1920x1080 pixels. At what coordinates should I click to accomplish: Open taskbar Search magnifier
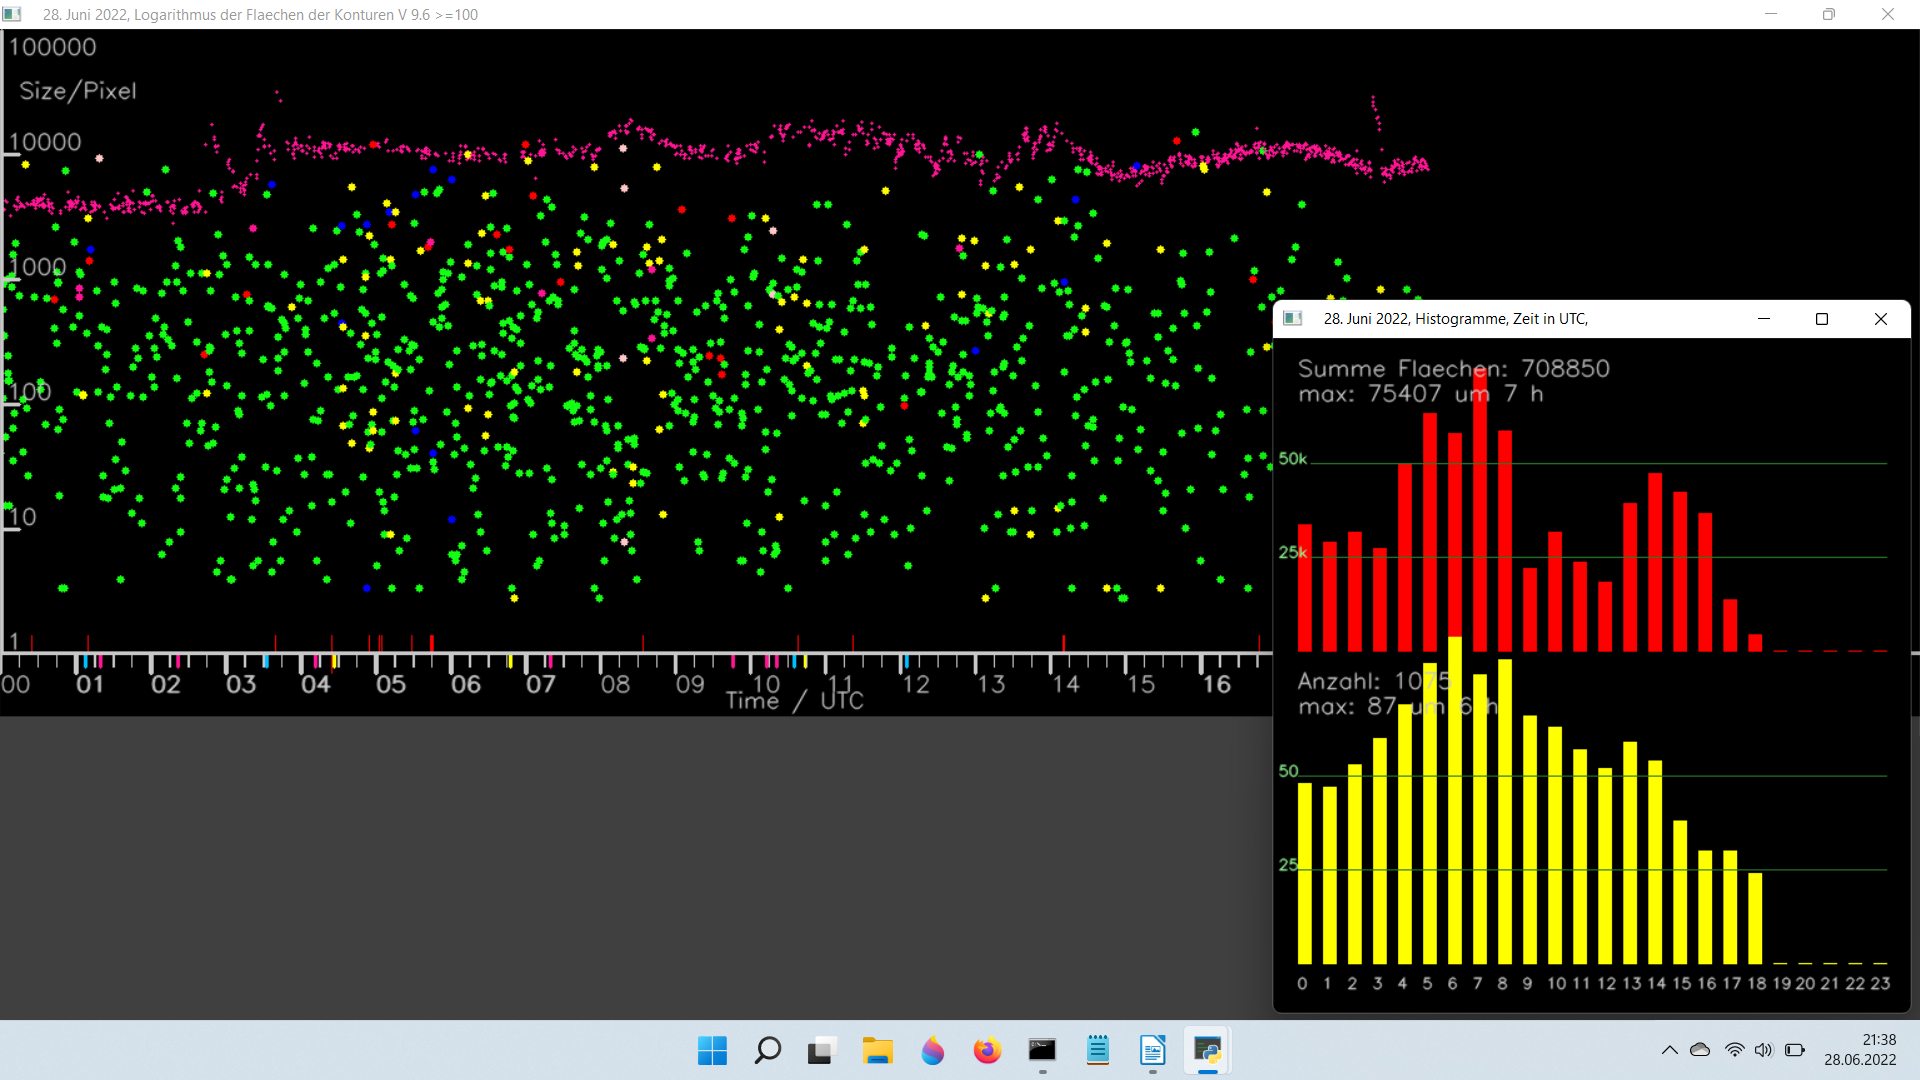[767, 1050]
